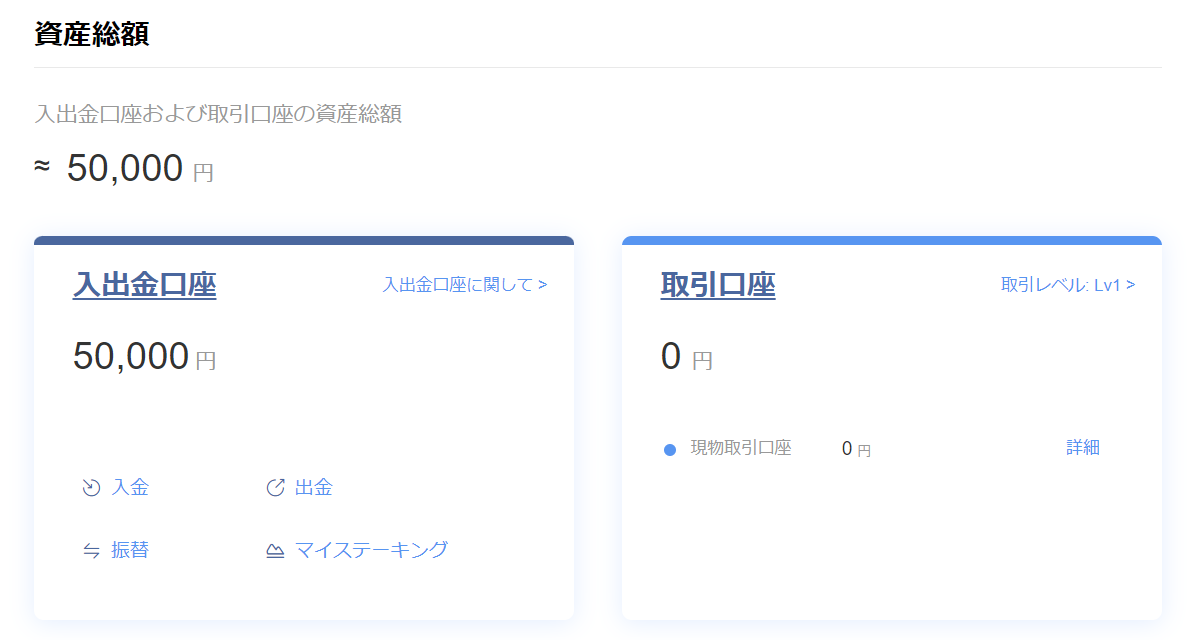Screen dimensions: 1200x640
Task: Go to マイステーキング link
Action: 371,550
